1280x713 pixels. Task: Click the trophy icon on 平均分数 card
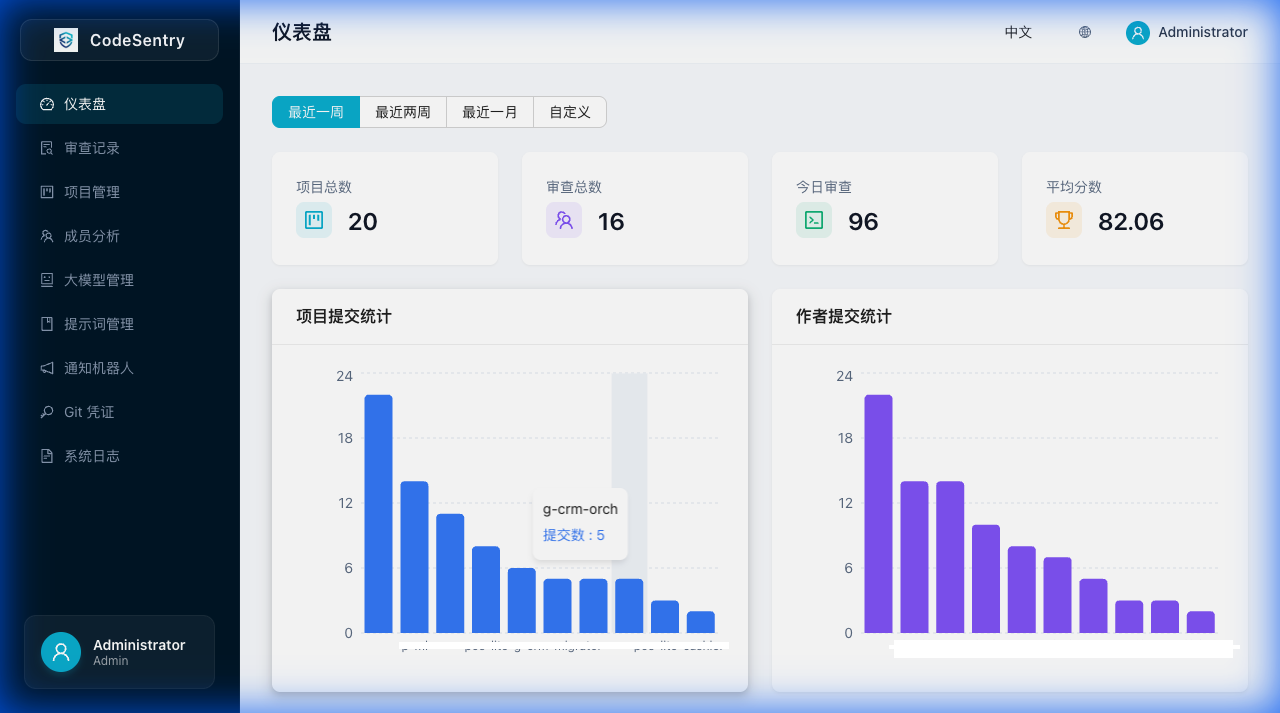1063,220
